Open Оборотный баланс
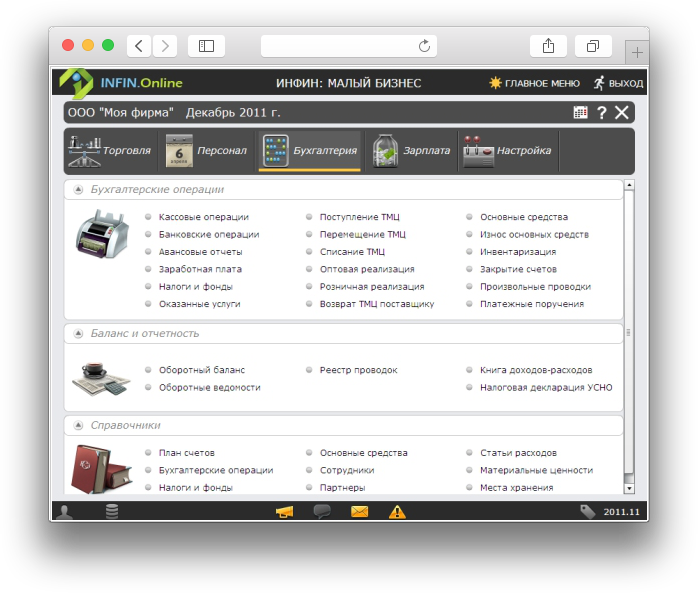Image resolution: width=698 pixels, height=593 pixels. [x=202, y=370]
